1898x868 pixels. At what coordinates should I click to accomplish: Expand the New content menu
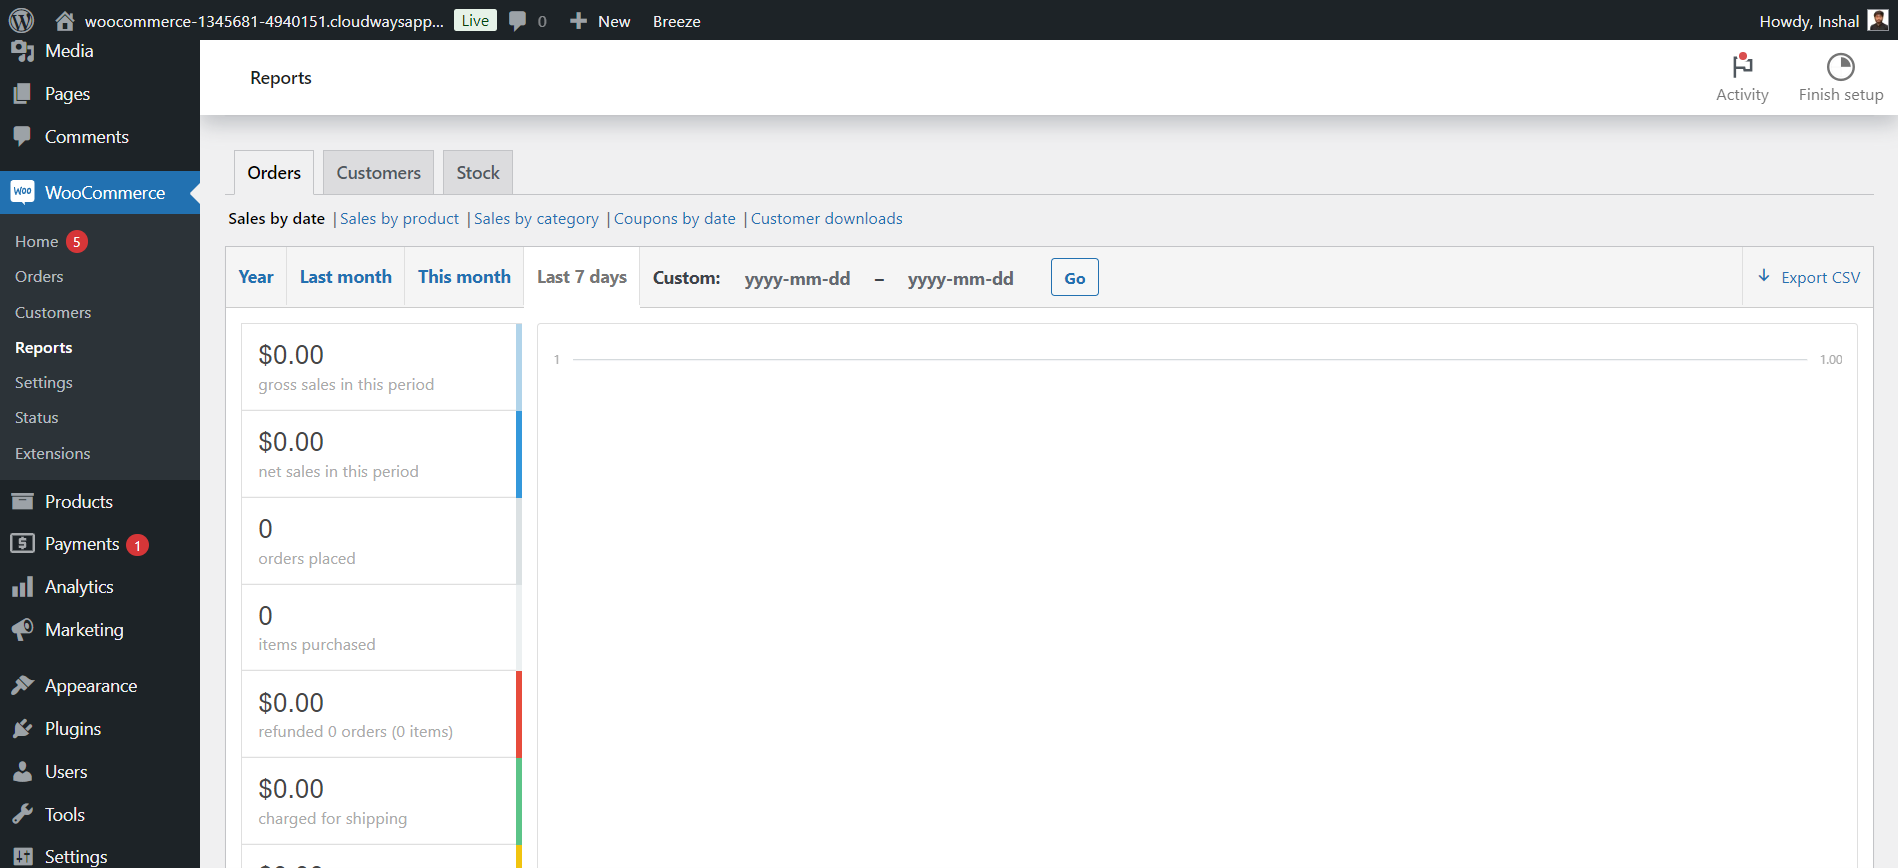tap(600, 21)
